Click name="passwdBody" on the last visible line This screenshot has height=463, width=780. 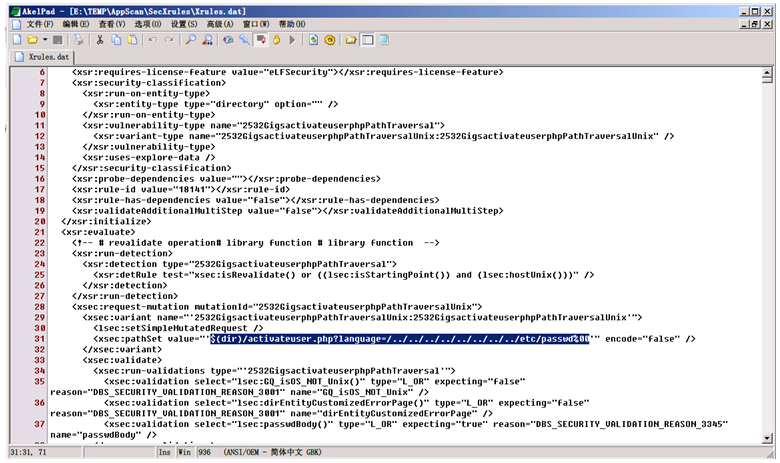96,435
